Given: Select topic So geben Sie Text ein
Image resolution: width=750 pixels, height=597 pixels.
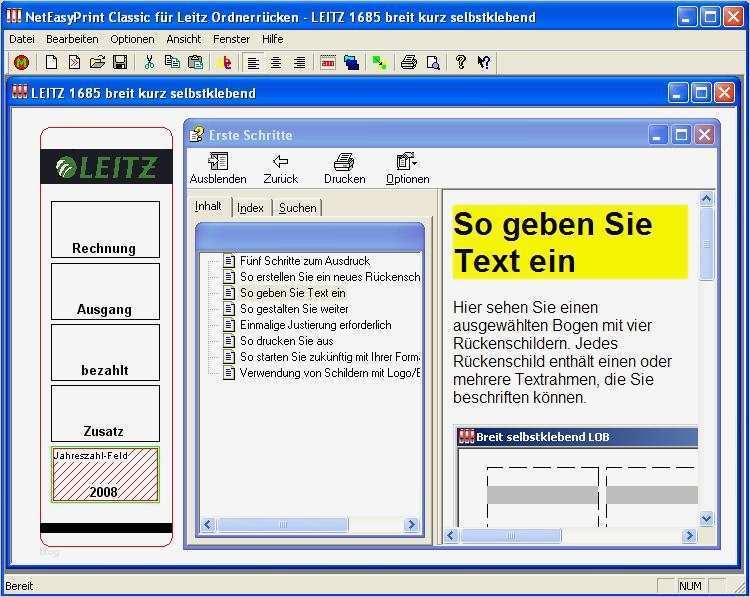Looking at the screenshot, I should [292, 293].
